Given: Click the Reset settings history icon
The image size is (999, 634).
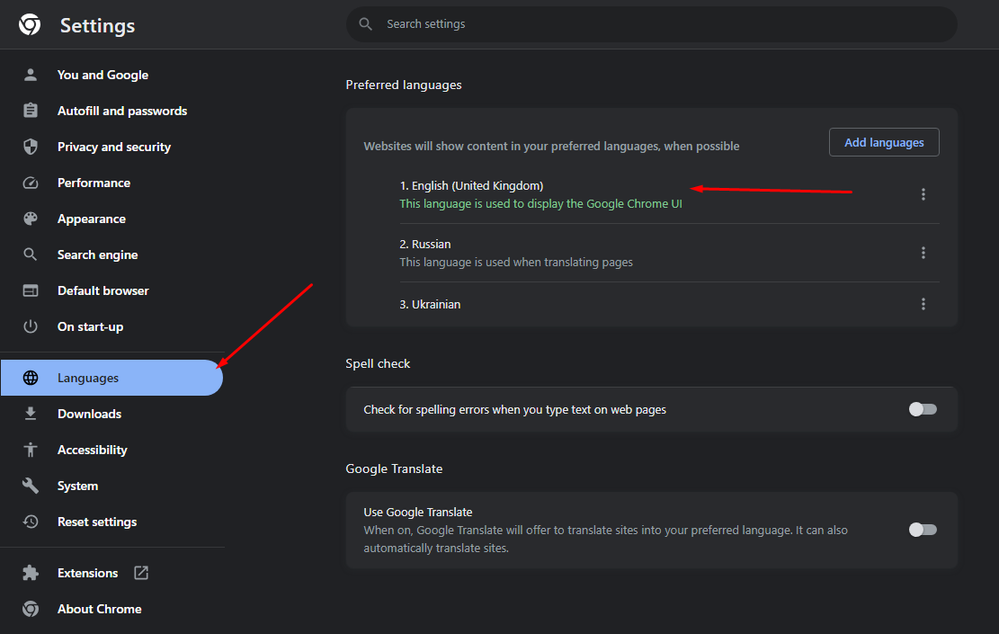Looking at the screenshot, I should [30, 522].
